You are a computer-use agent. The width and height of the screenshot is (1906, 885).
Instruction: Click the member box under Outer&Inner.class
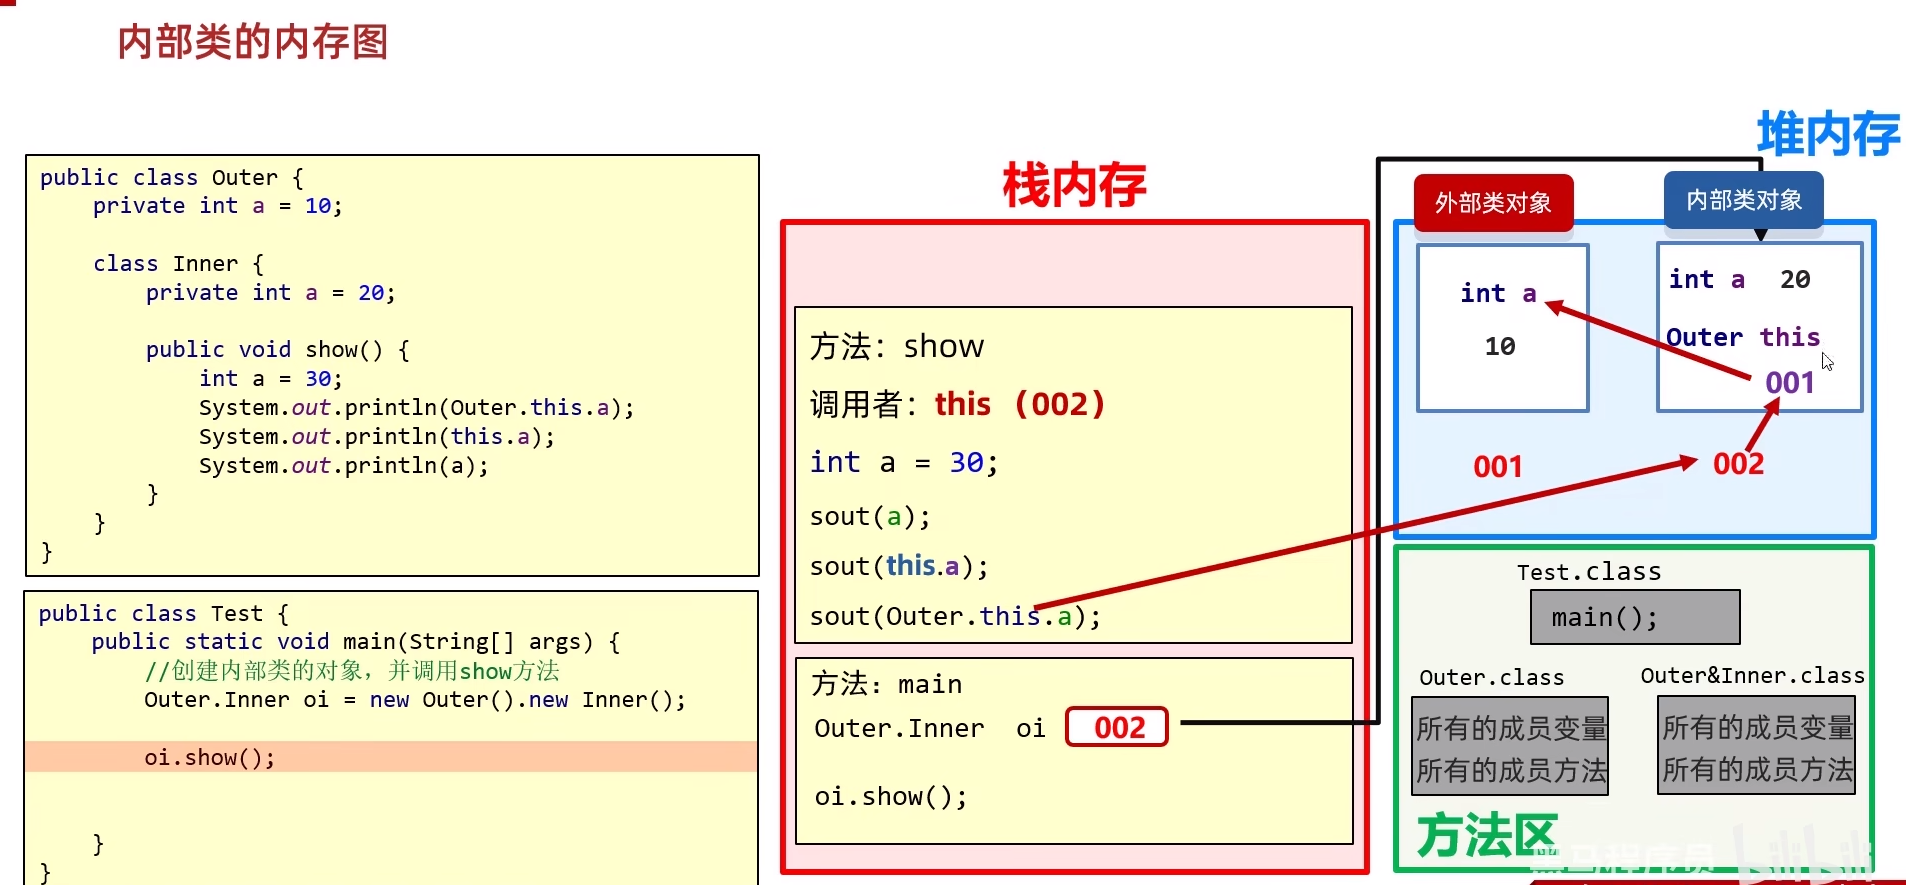(x=1756, y=745)
